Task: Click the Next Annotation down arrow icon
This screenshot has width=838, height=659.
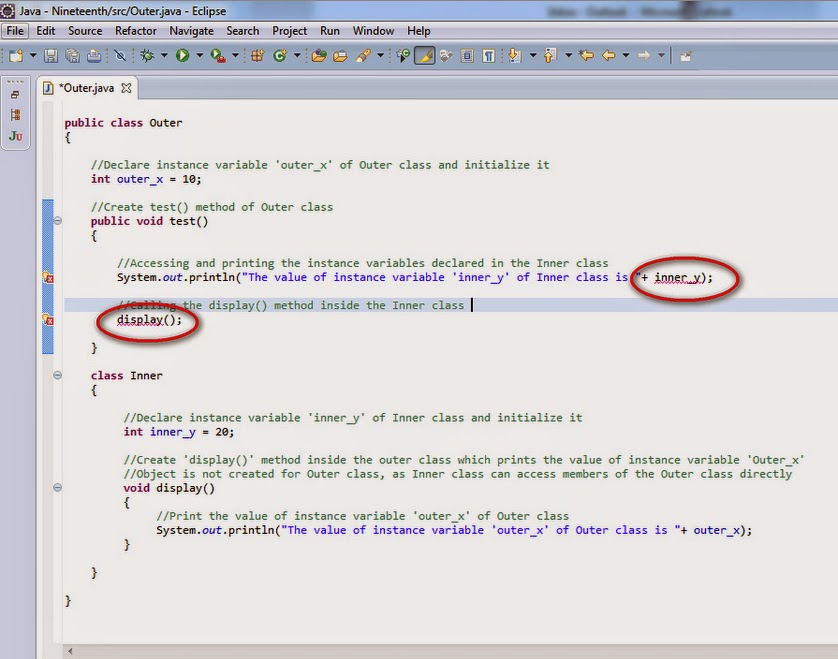Action: (514, 56)
